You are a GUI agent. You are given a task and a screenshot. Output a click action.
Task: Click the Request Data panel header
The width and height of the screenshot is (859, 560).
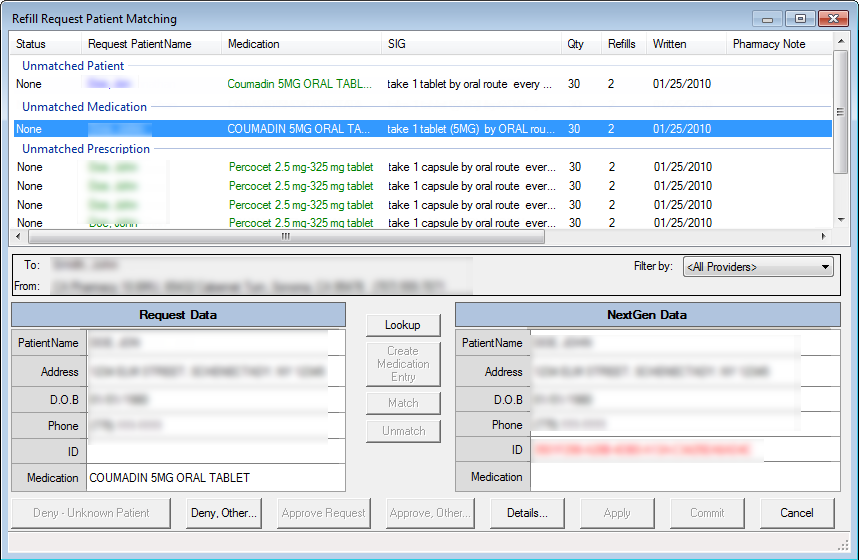[x=179, y=315]
